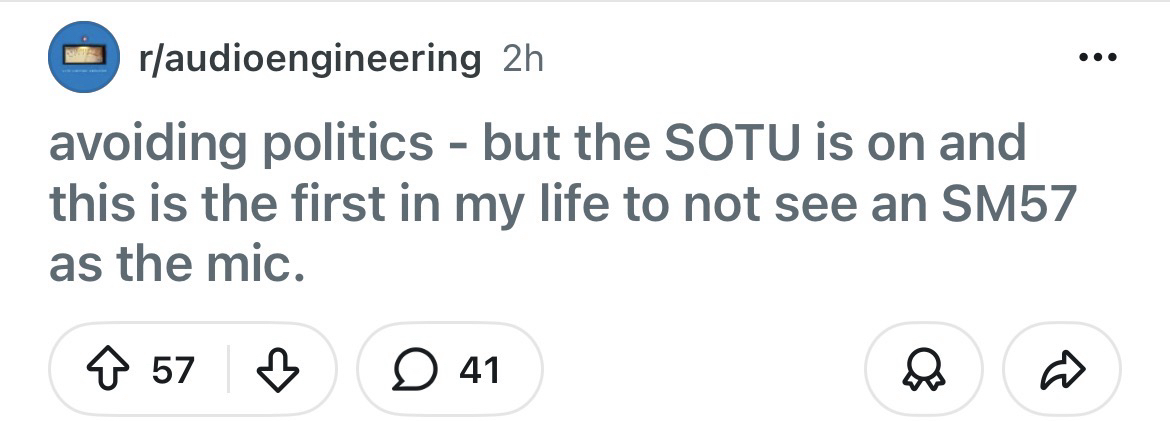Go to the r/audioengineering subreddit
The height and width of the screenshot is (421, 1170).
(x=310, y=58)
